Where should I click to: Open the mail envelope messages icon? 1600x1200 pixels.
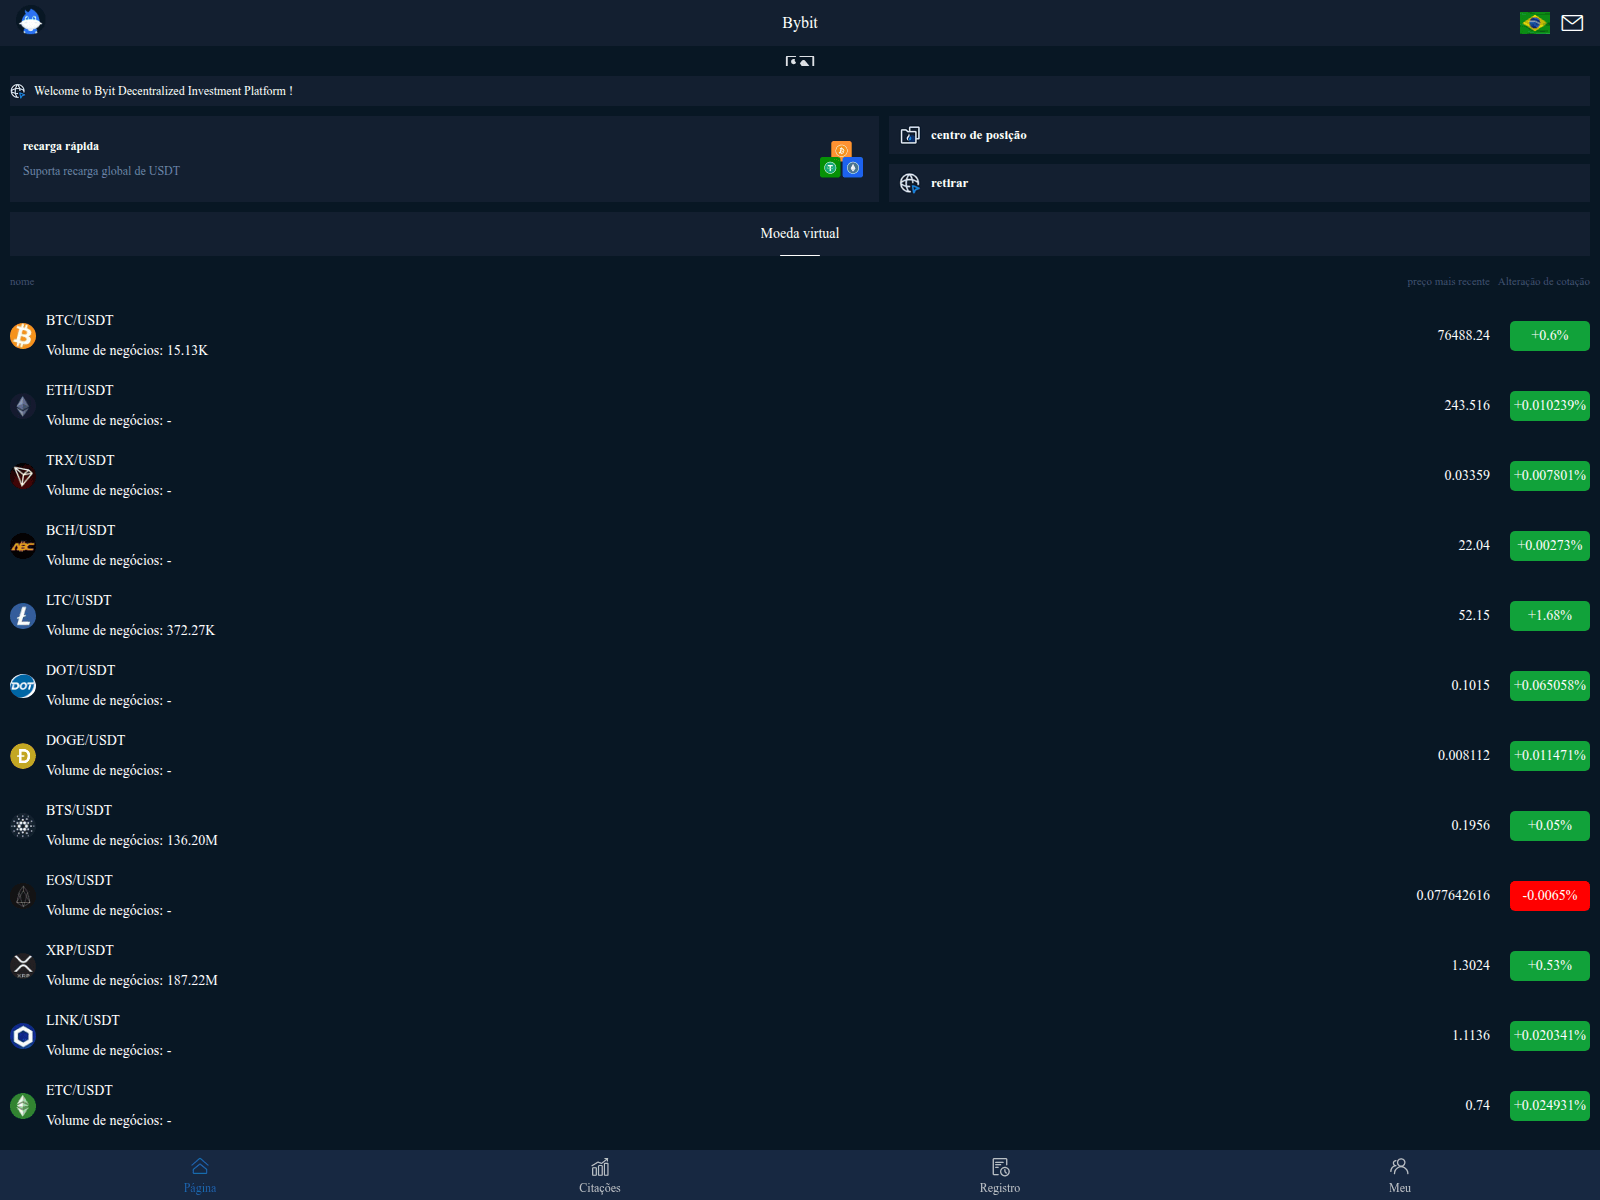coord(1572,23)
